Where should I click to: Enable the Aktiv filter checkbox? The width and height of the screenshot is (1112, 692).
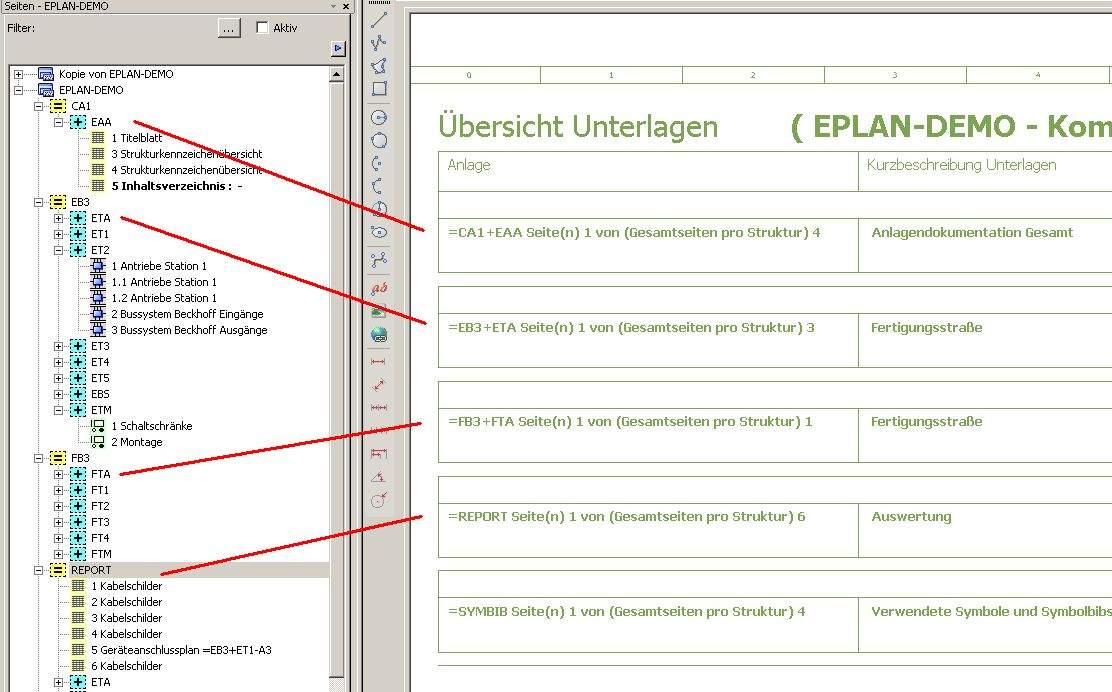262,27
